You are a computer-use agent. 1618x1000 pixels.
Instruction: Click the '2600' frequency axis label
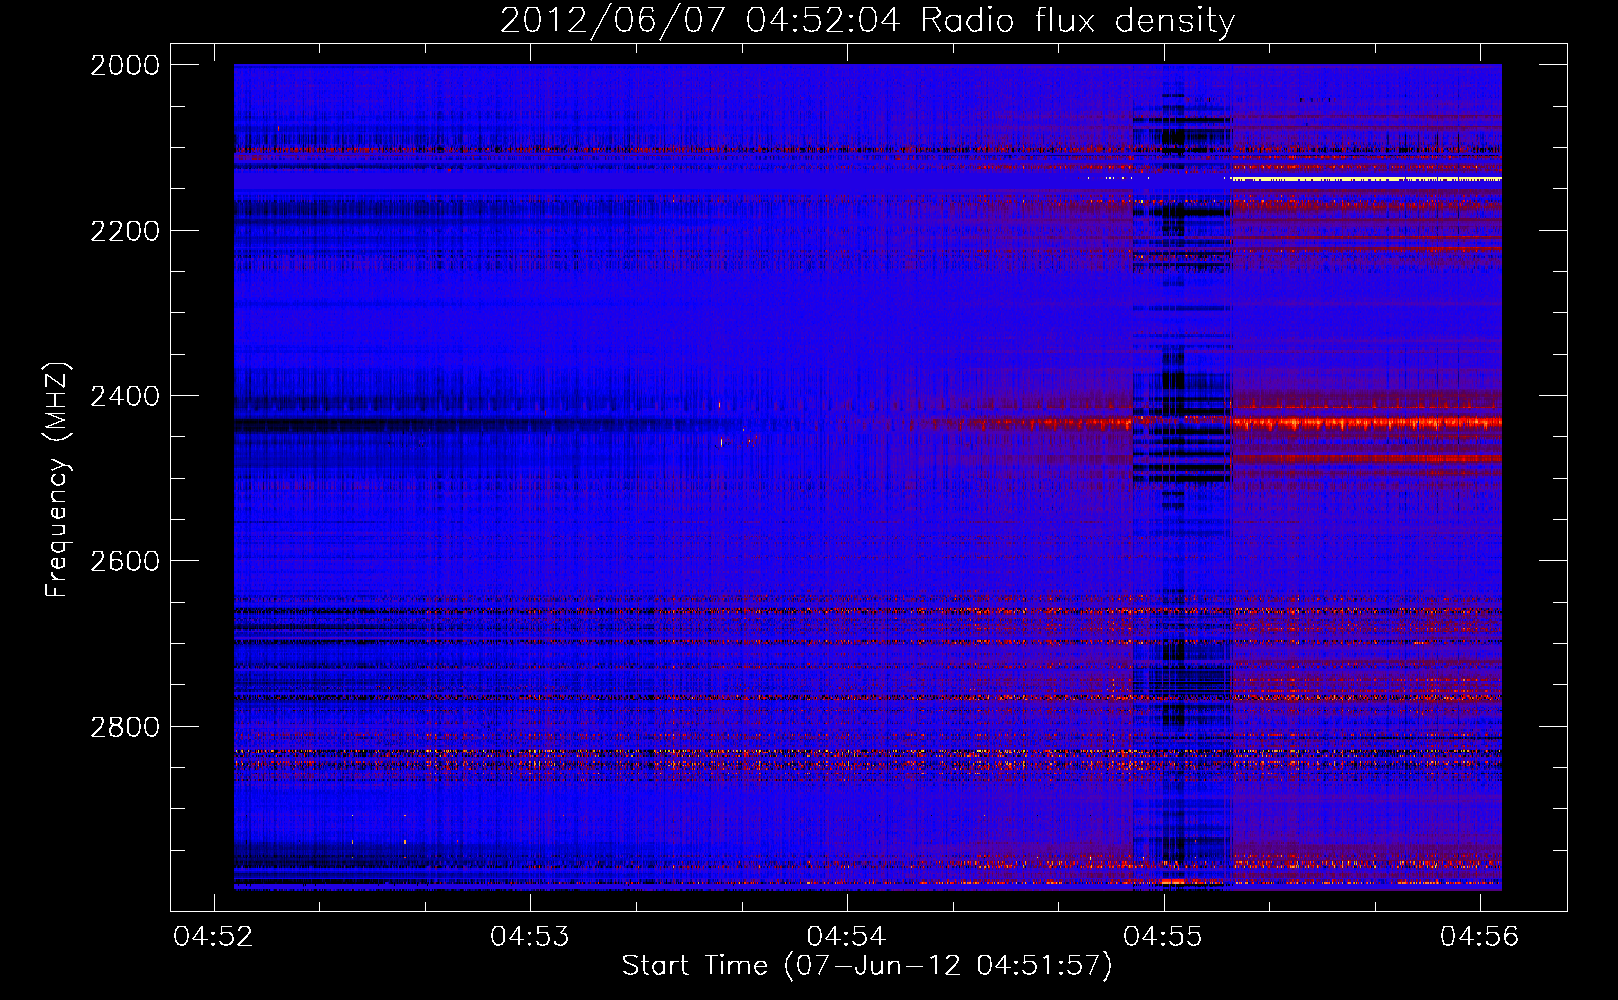[125, 561]
